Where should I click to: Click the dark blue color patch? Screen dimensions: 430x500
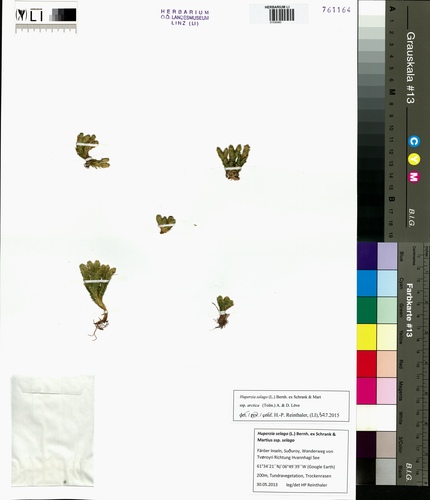click(x=367, y=256)
